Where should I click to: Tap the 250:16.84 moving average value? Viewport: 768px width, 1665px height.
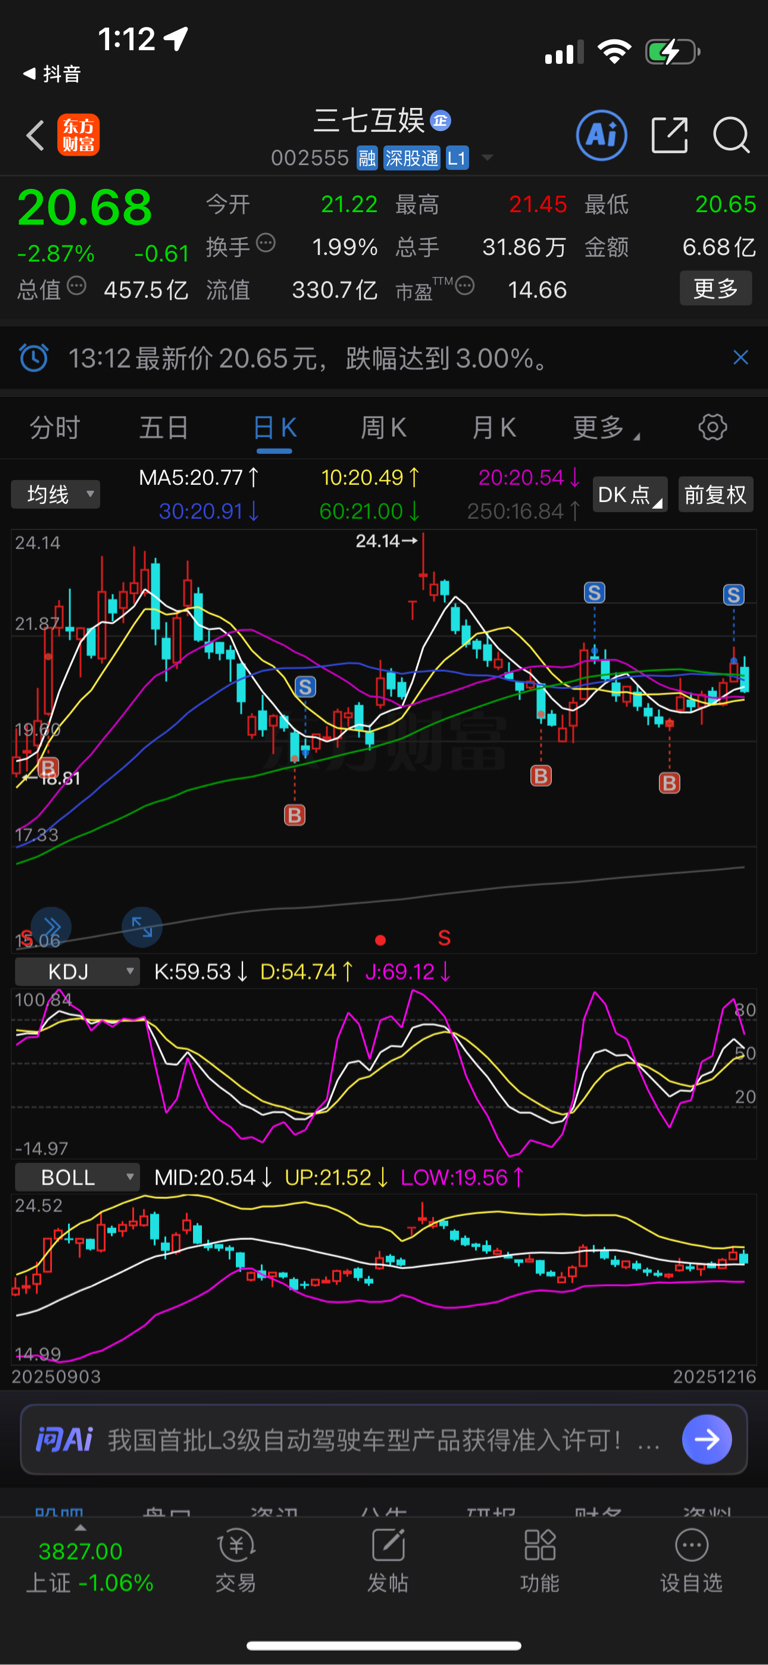(524, 511)
